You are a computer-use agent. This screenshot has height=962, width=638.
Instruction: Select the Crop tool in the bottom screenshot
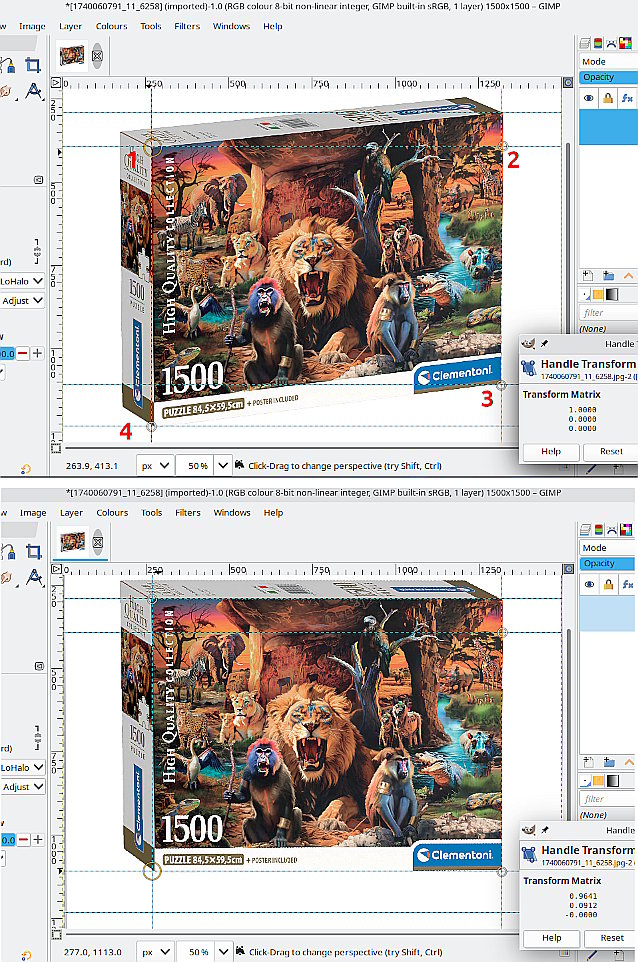click(x=33, y=552)
